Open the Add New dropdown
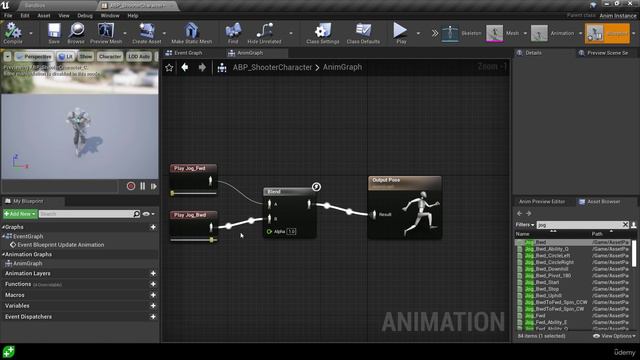640x360 pixels. coord(20,214)
